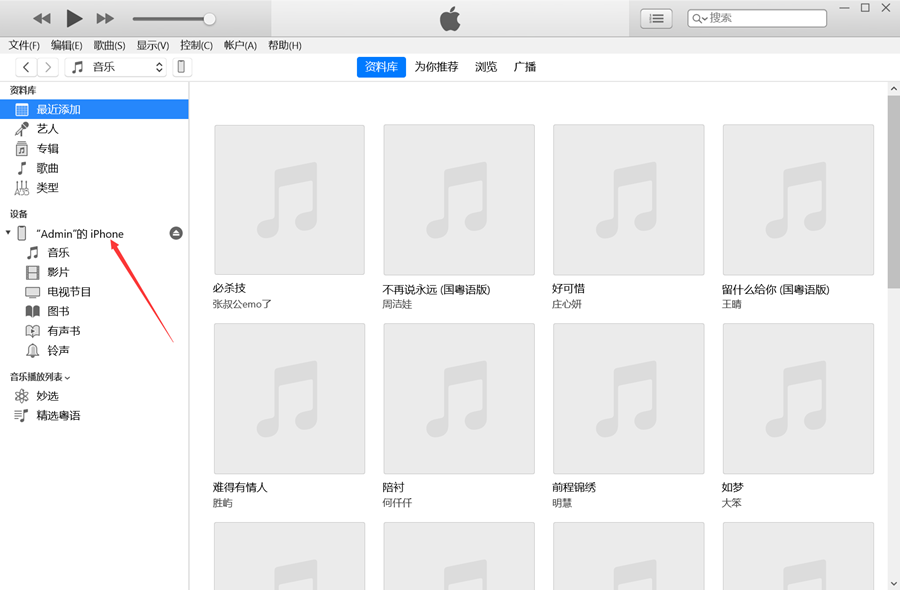Viewport: 900px width, 590px height.
Task: Start playback with the play button
Action: pos(74,18)
